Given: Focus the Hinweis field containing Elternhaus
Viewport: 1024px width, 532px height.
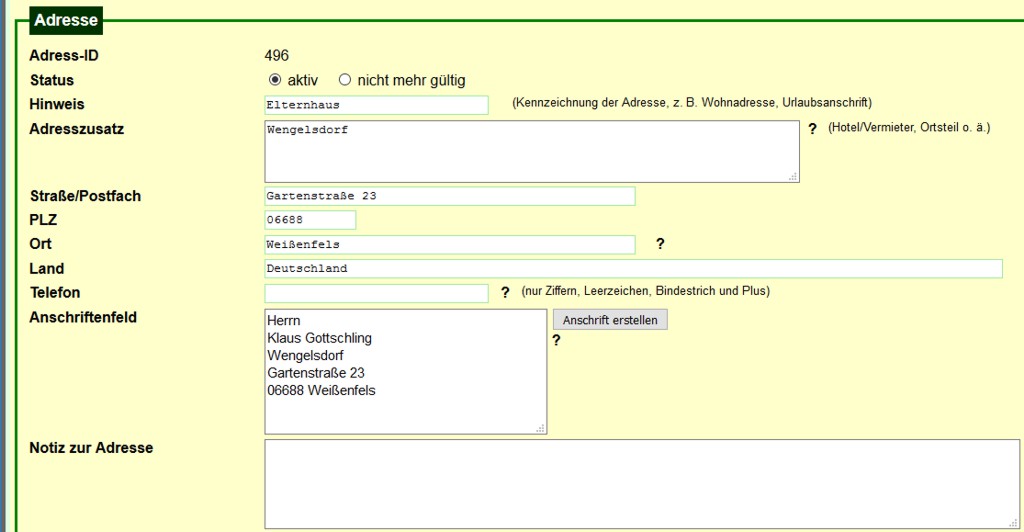Looking at the screenshot, I should click(376, 105).
